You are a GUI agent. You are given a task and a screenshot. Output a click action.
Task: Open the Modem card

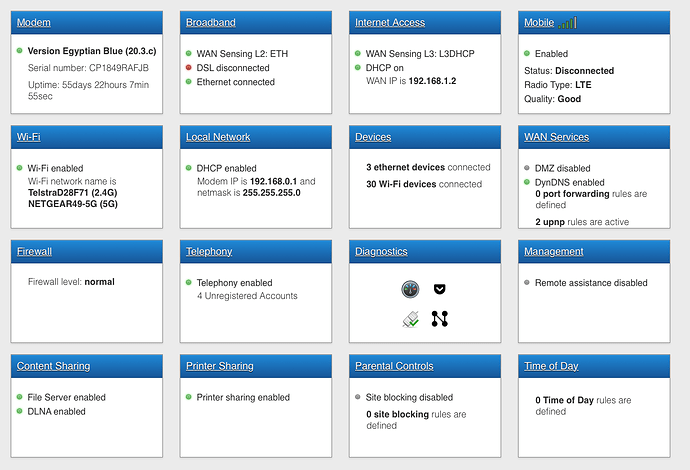tap(34, 22)
